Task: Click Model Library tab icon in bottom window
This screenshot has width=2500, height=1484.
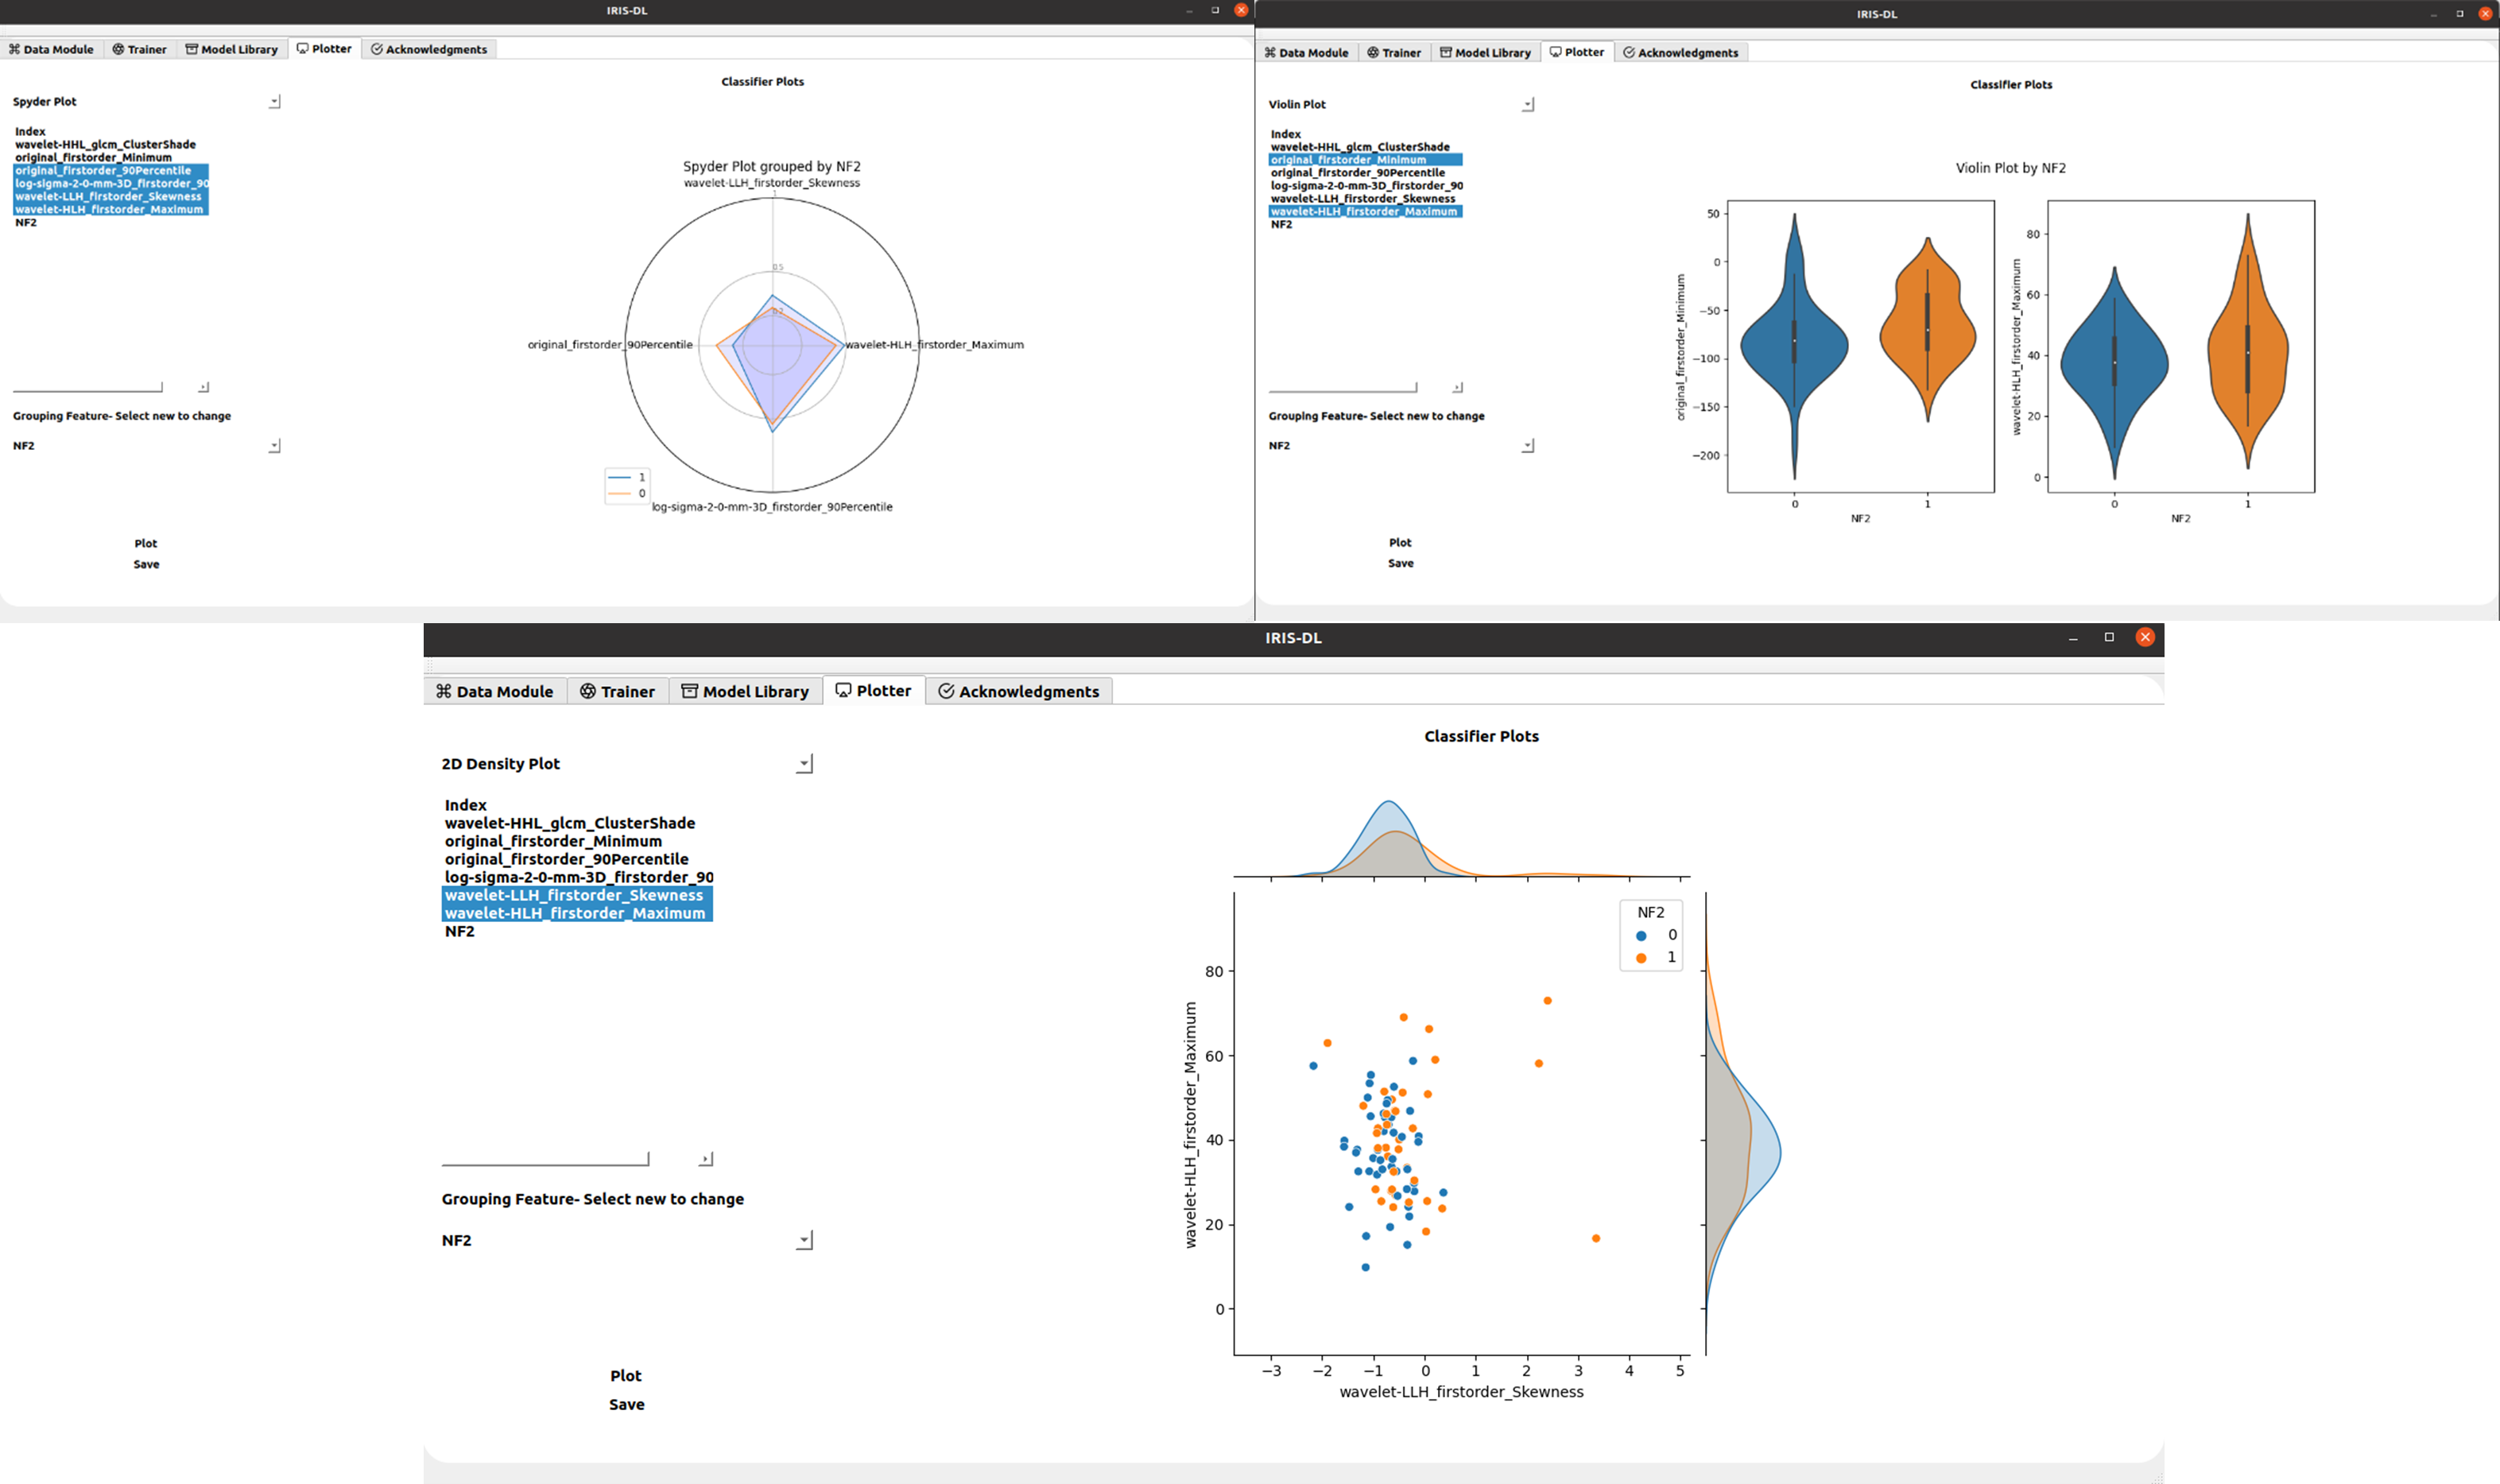Action: [x=689, y=691]
